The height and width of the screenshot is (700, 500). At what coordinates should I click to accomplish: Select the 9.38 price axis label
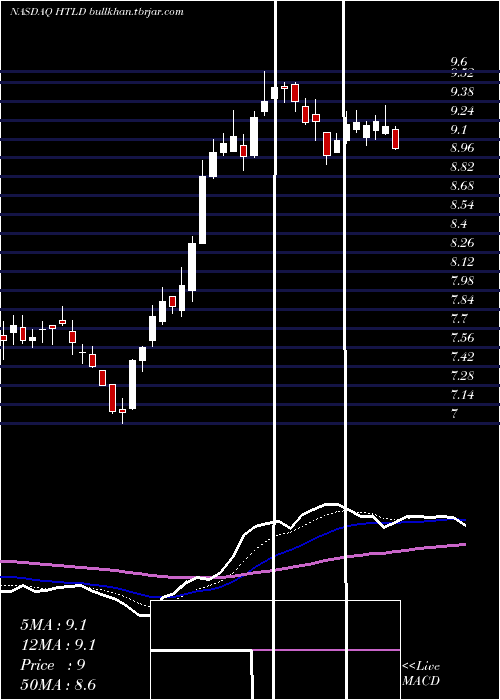[x=462, y=92]
